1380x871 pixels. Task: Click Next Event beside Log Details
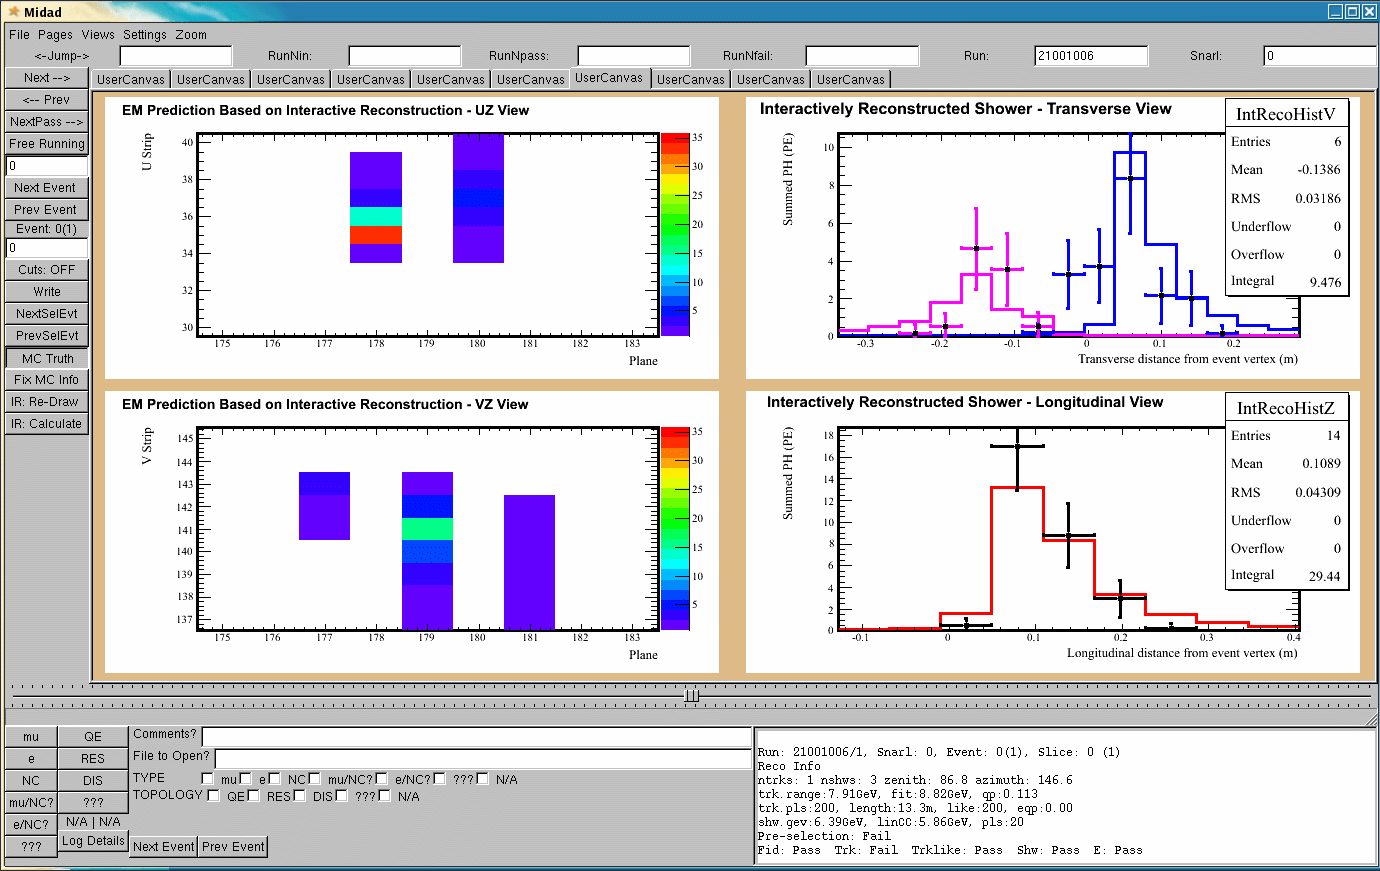coord(164,847)
